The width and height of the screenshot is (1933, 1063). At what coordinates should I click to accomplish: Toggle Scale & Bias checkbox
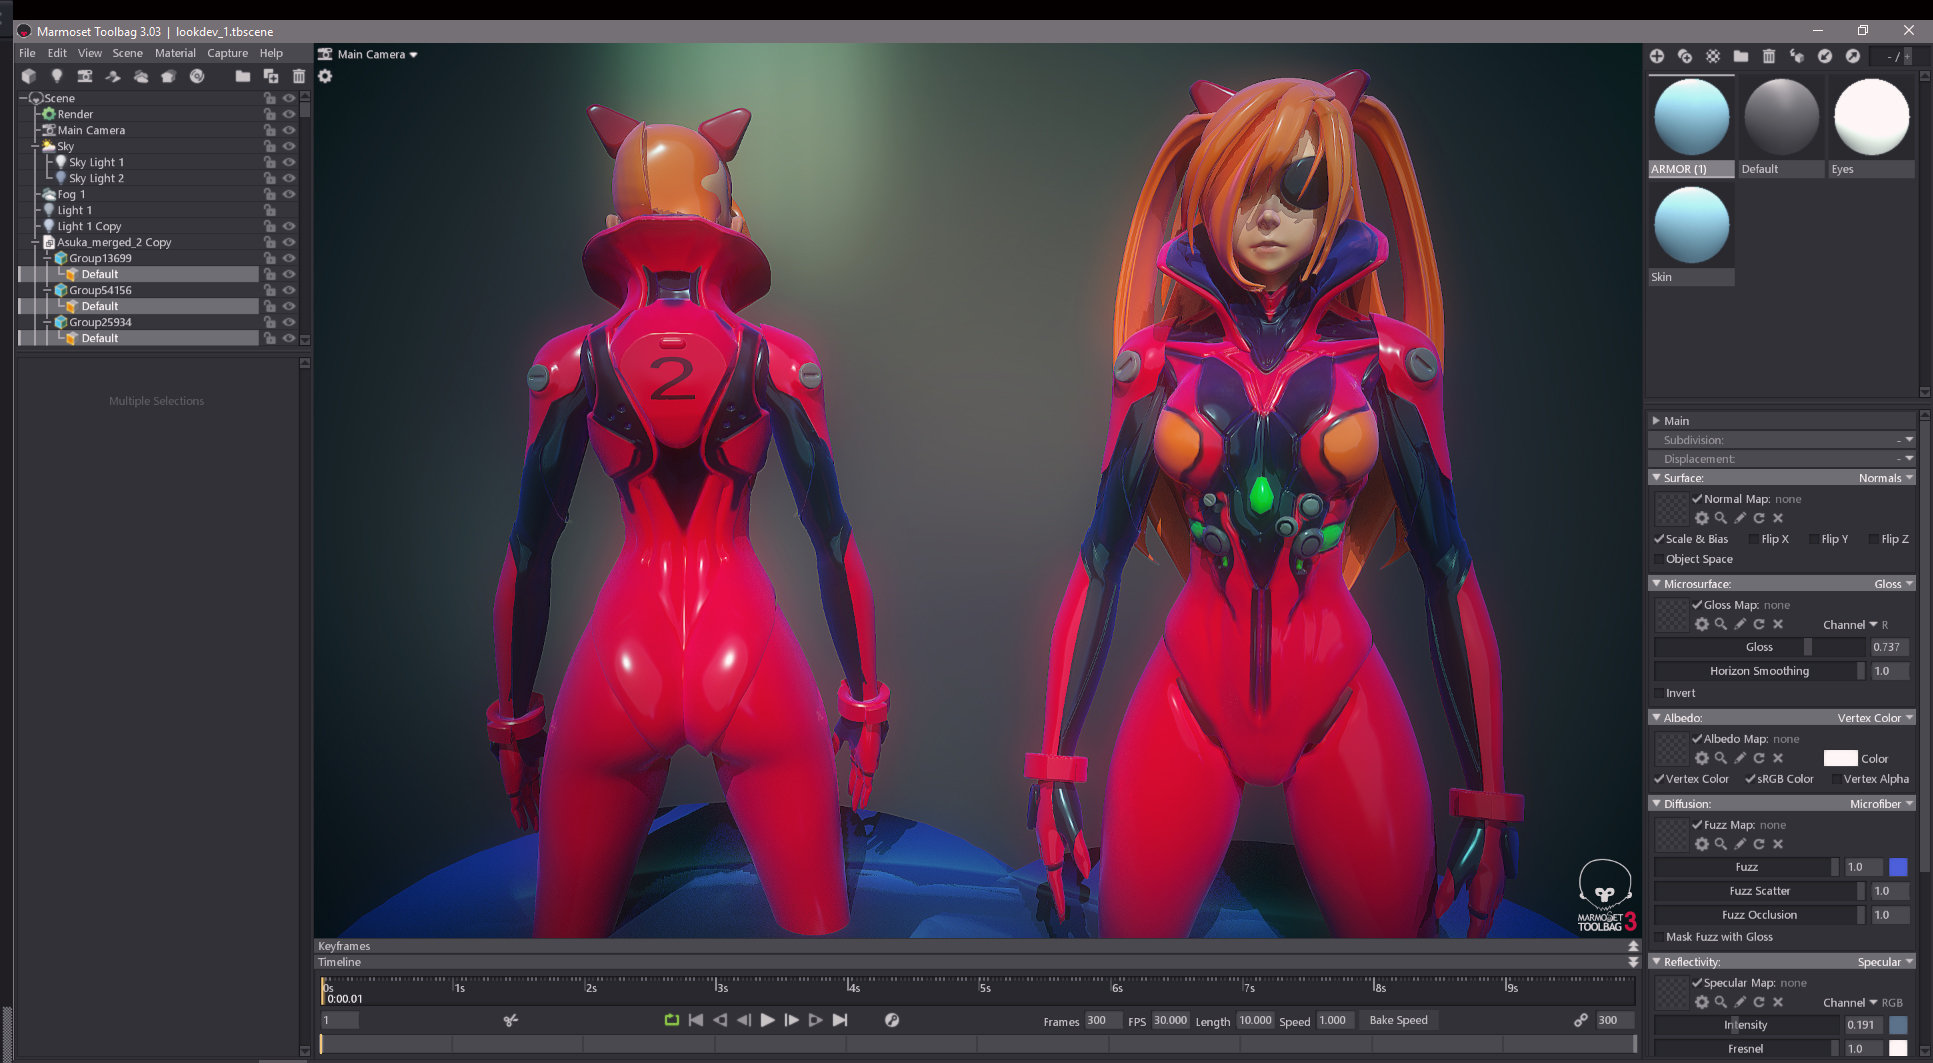1659,539
